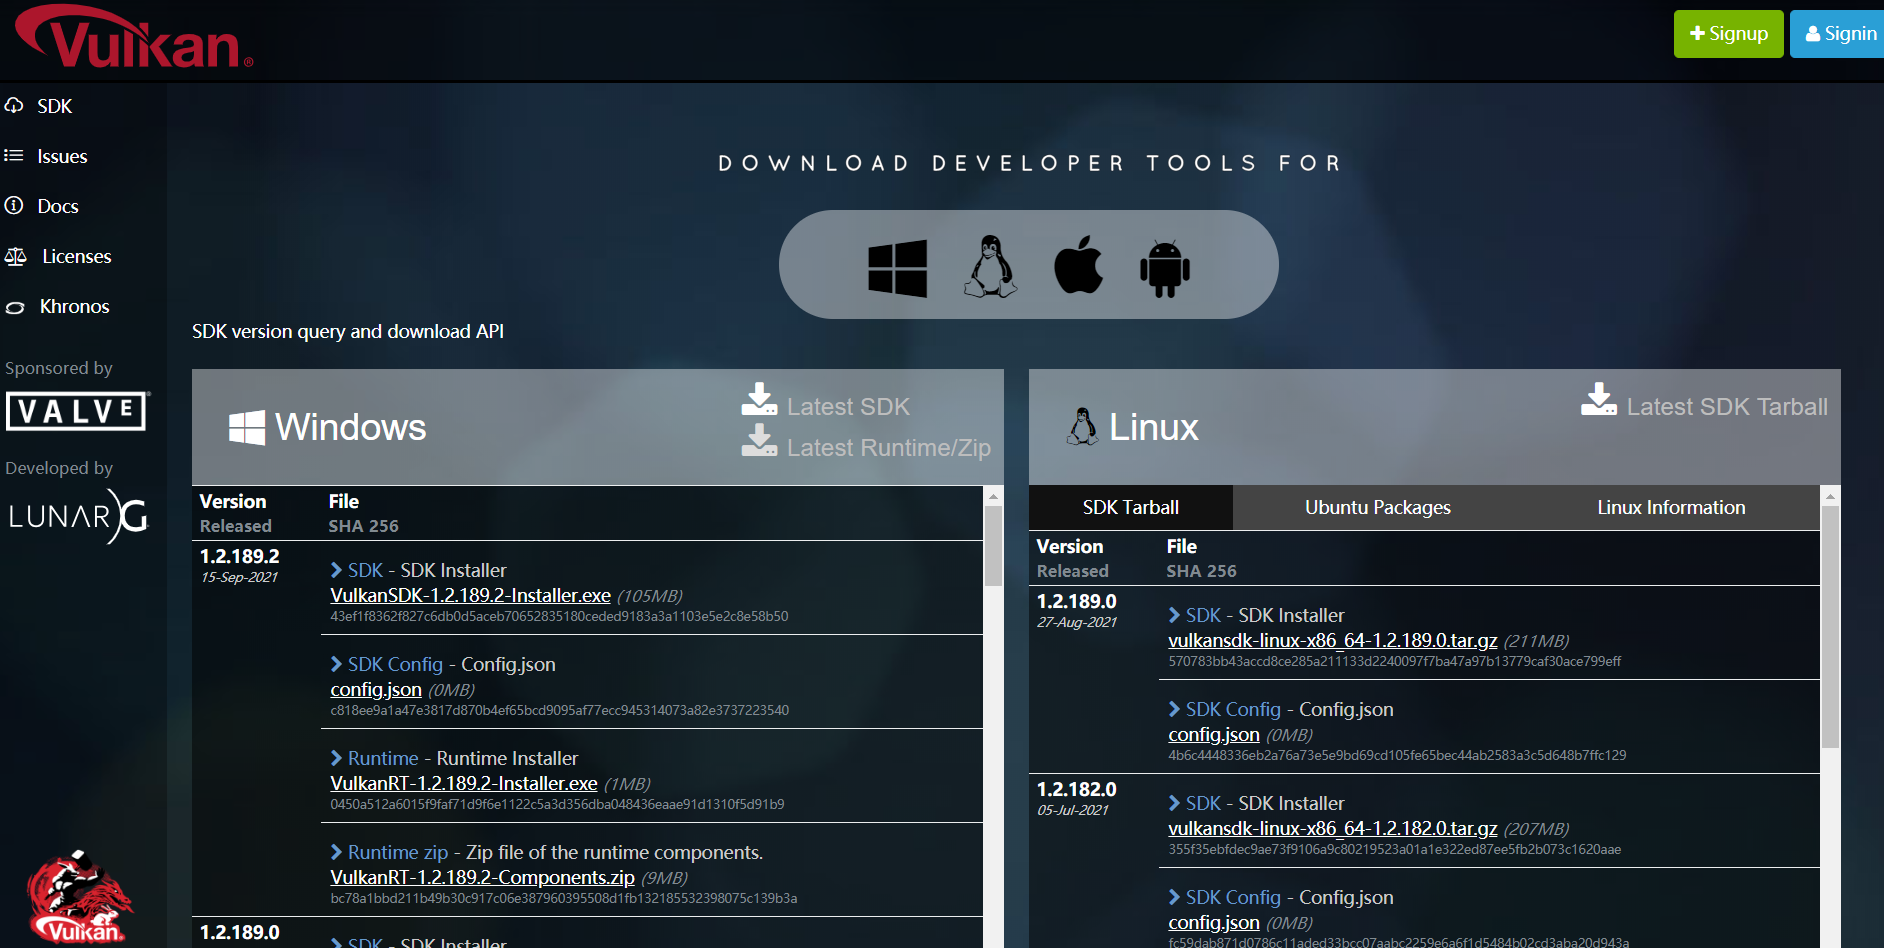Download vulkansdk-linux-x86_64-1.2.189.0.tar.gz

point(1333,640)
